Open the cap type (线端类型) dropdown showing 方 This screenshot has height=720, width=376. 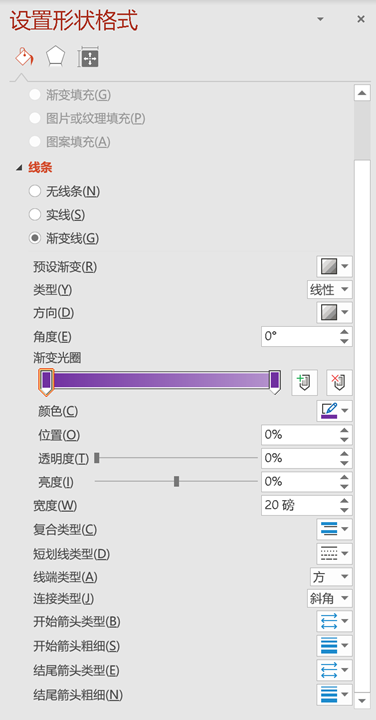coord(331,577)
